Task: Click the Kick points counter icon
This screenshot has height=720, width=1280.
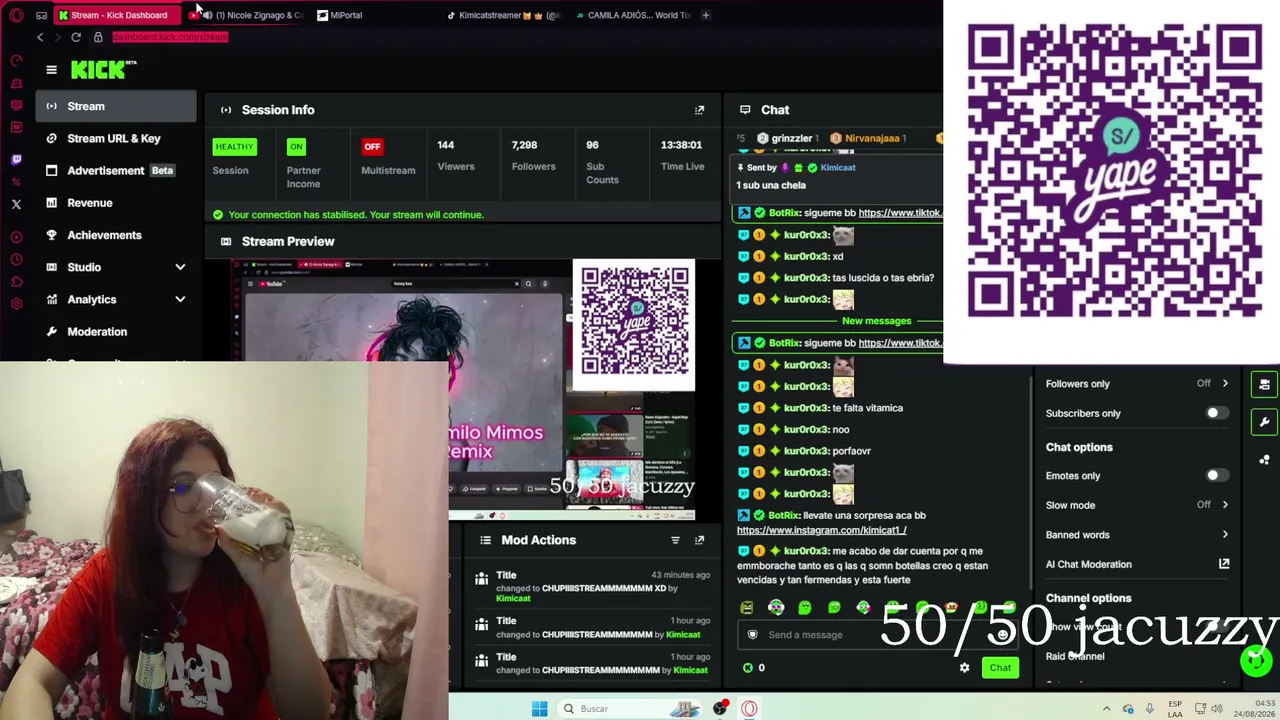Action: 747,668
